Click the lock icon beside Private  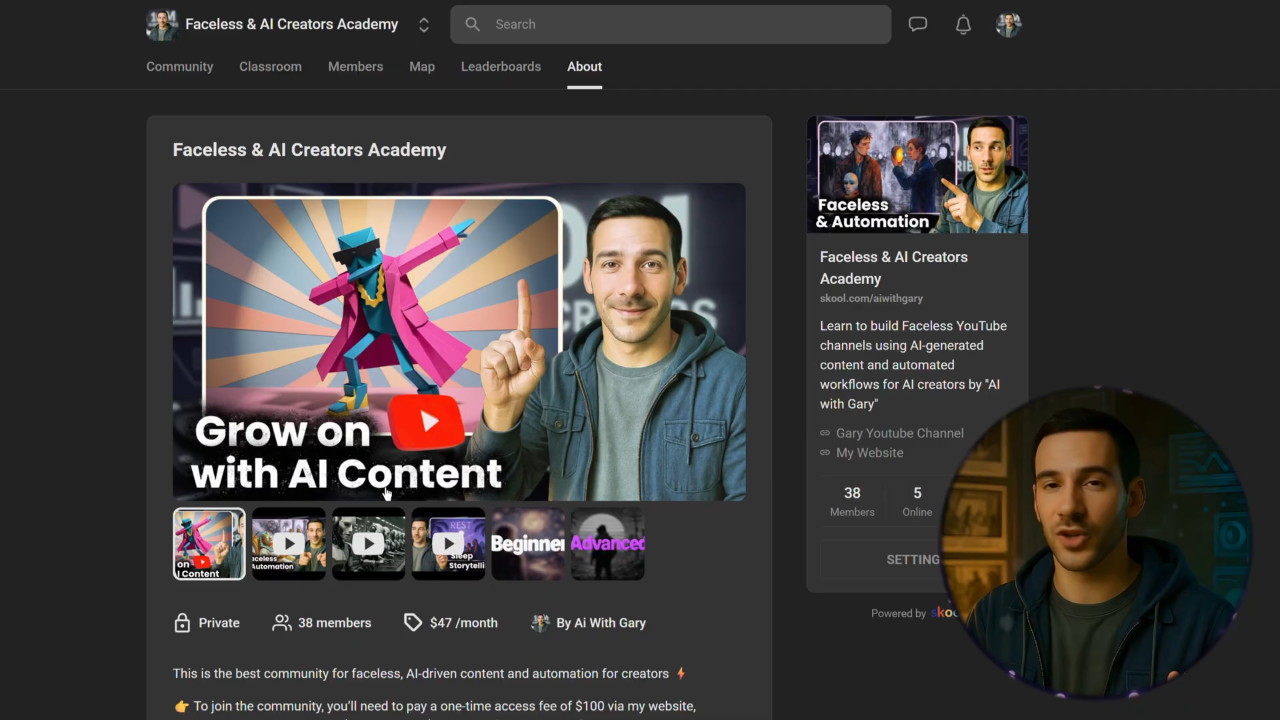coord(182,623)
